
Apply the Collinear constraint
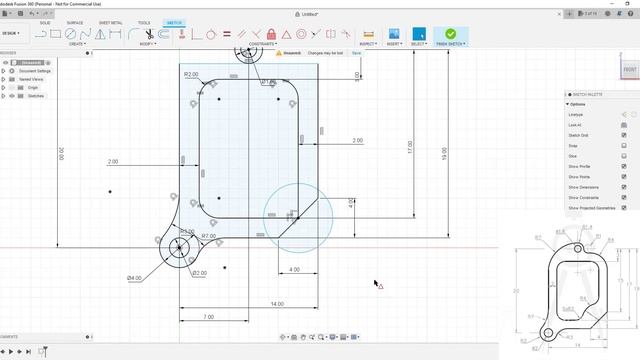pos(316,34)
